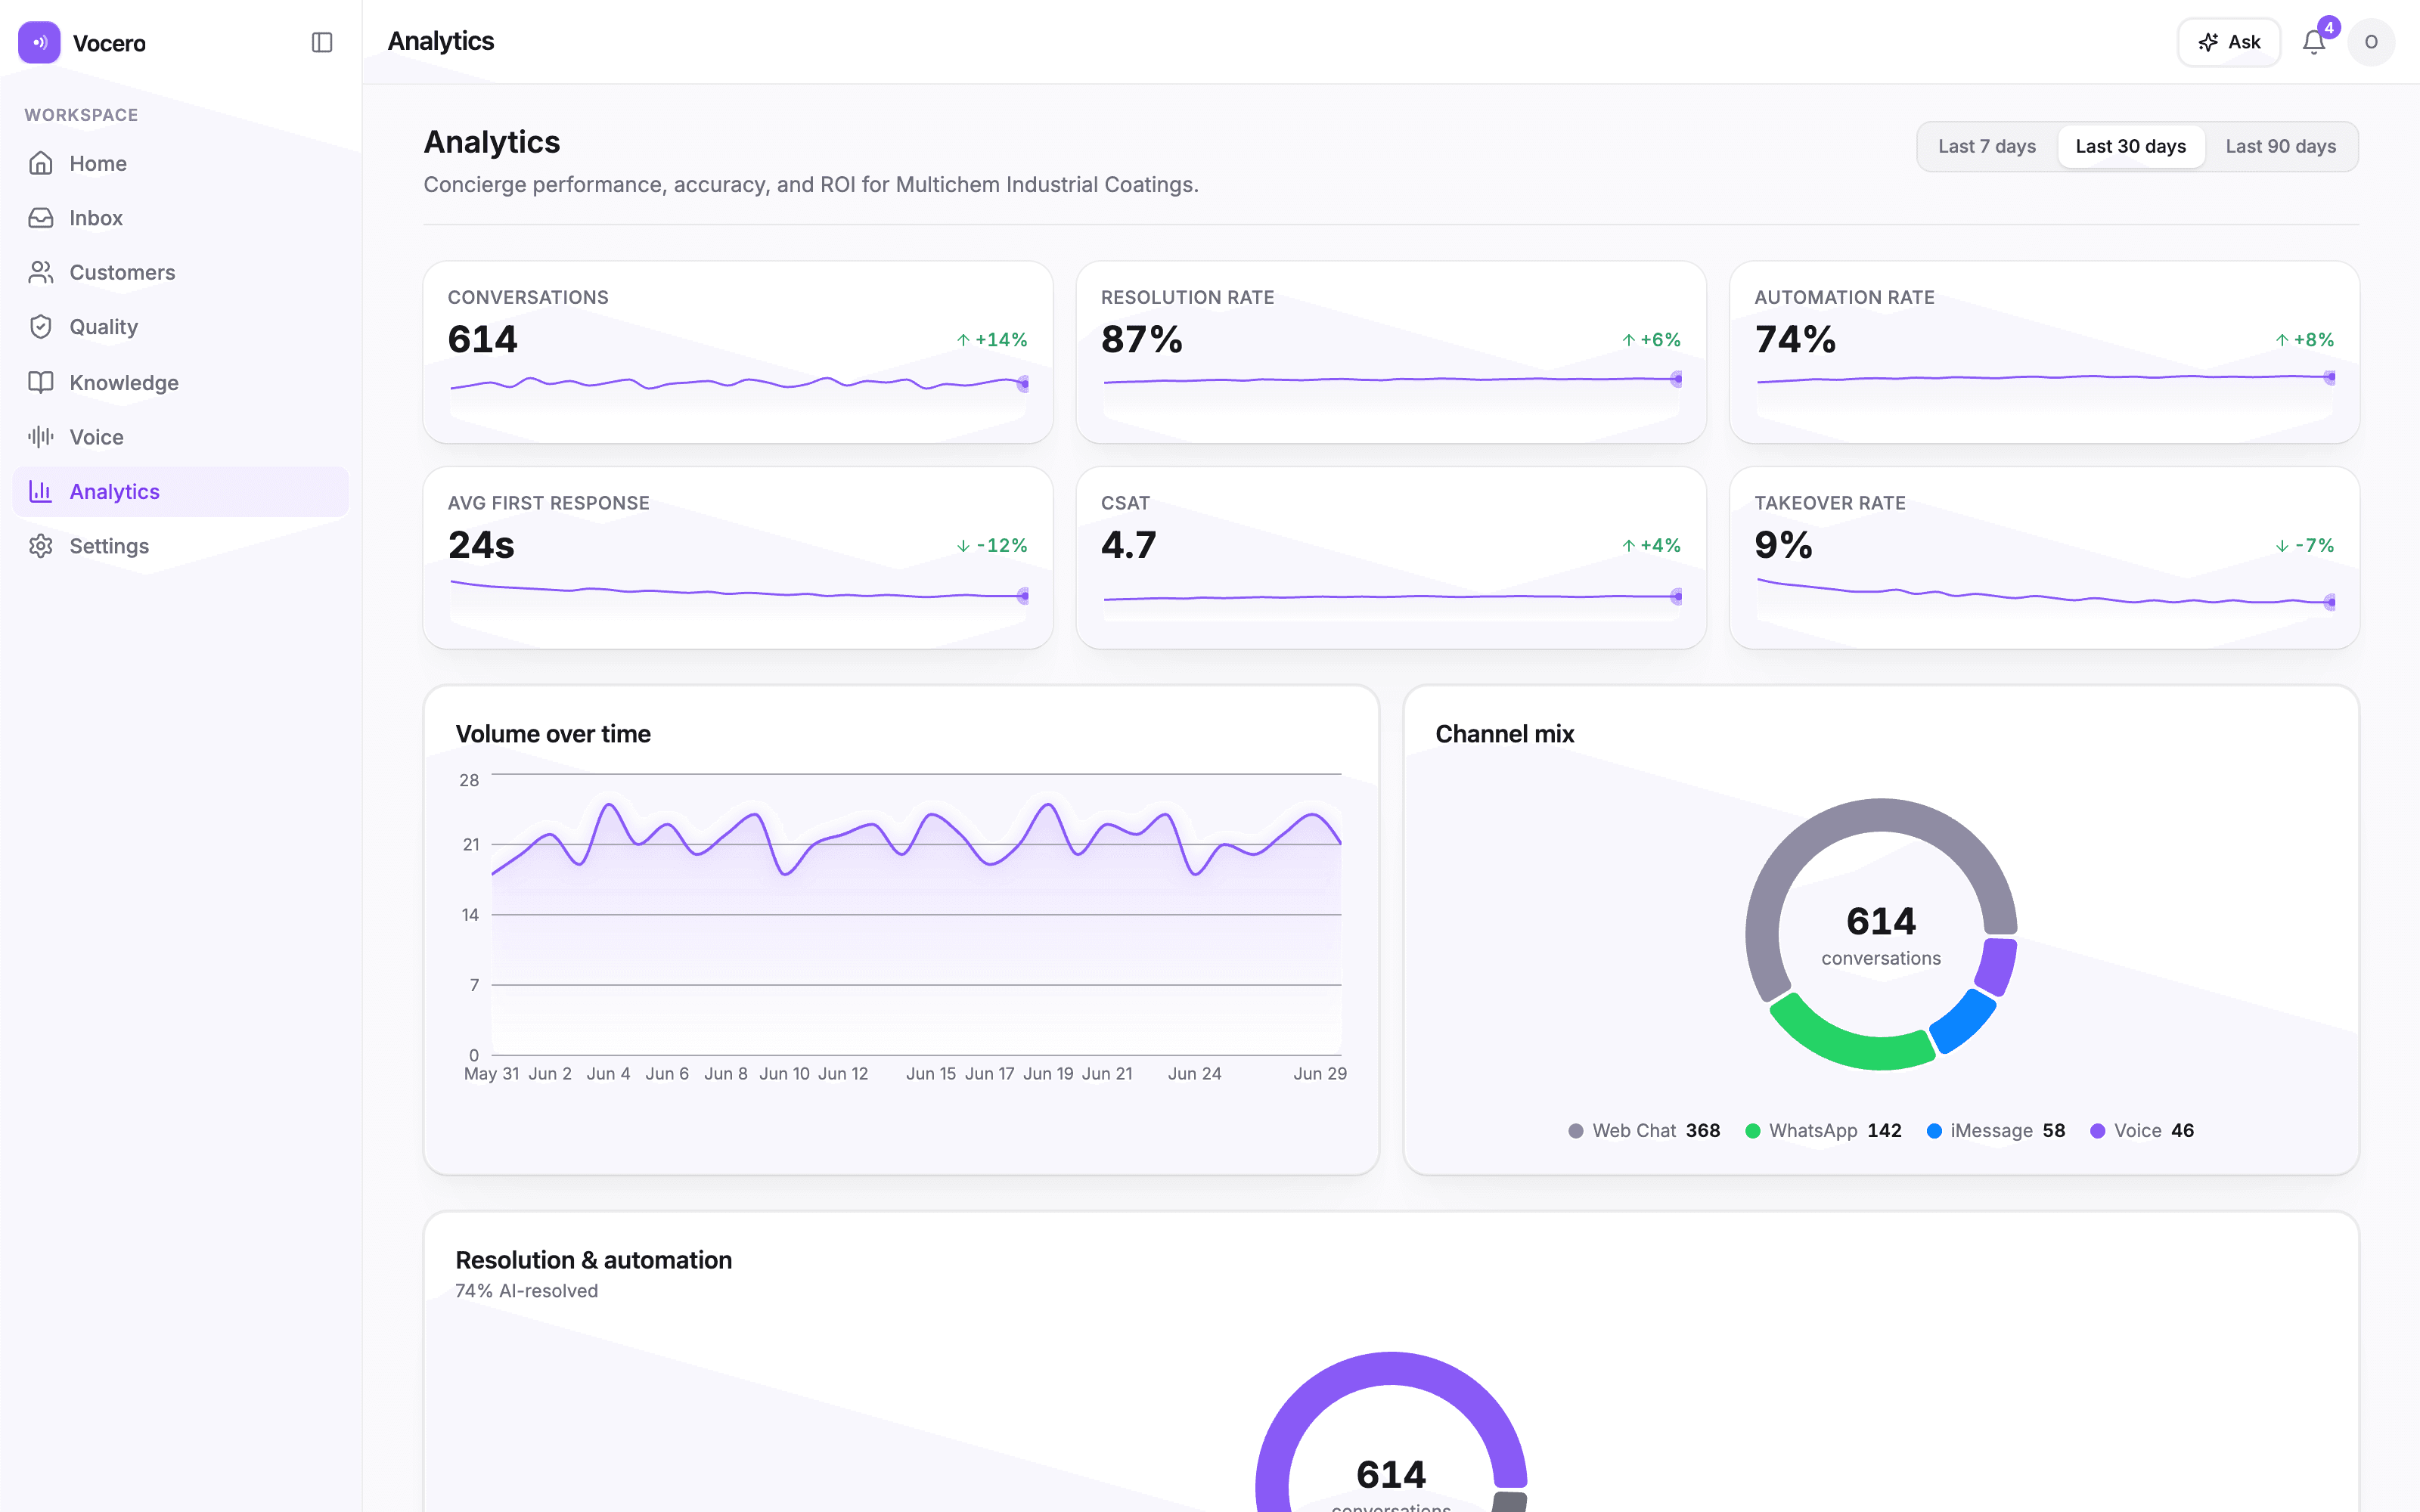Click the Volume over time heading

[553, 734]
